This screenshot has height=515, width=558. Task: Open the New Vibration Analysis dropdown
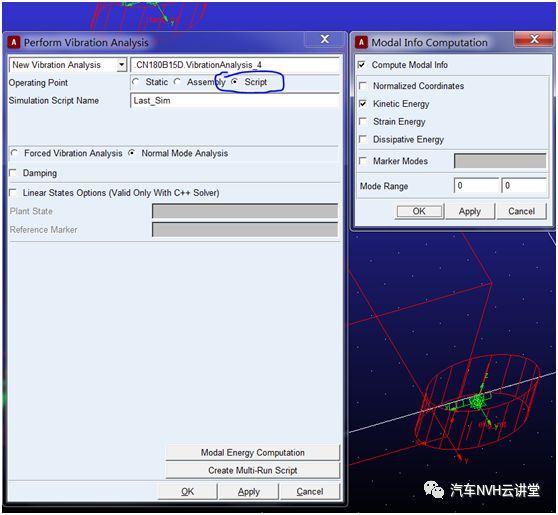click(x=121, y=65)
